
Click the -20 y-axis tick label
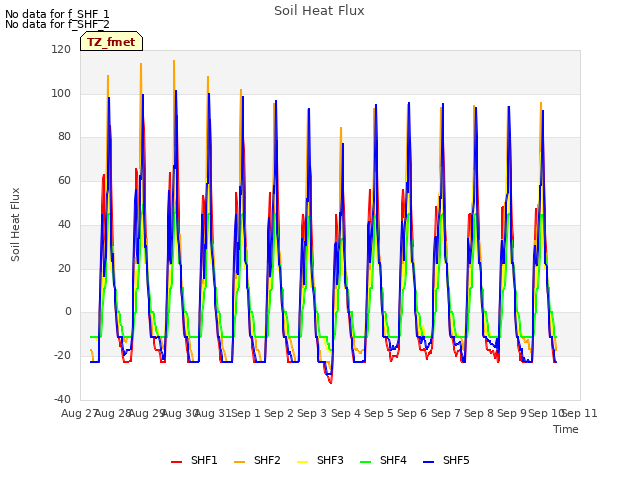tap(62, 355)
